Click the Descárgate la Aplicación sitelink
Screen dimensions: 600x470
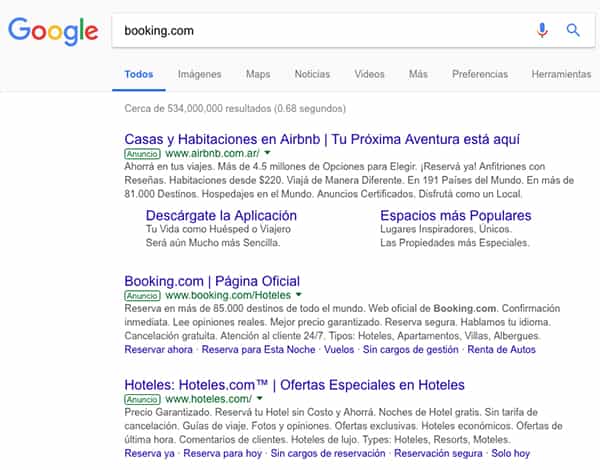[x=221, y=215]
